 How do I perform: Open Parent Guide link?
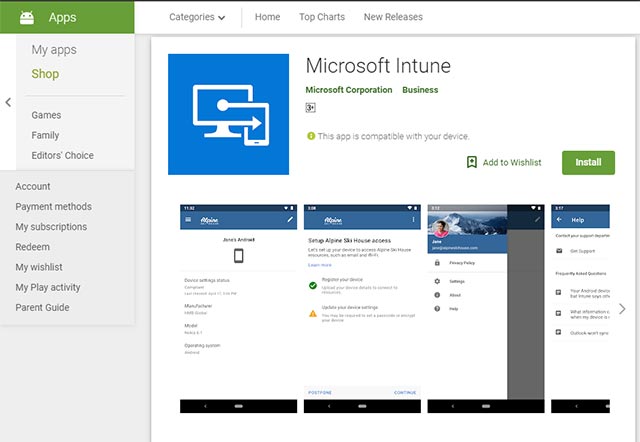tap(42, 307)
